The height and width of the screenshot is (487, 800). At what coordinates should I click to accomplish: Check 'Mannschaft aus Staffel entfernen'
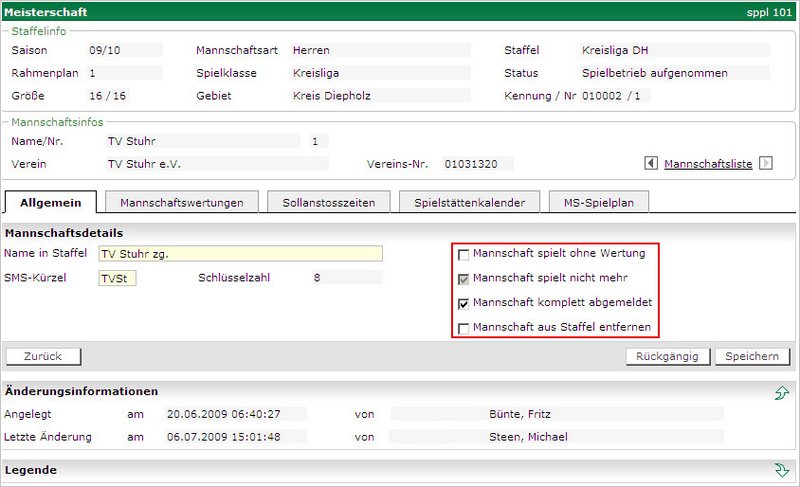[463, 328]
